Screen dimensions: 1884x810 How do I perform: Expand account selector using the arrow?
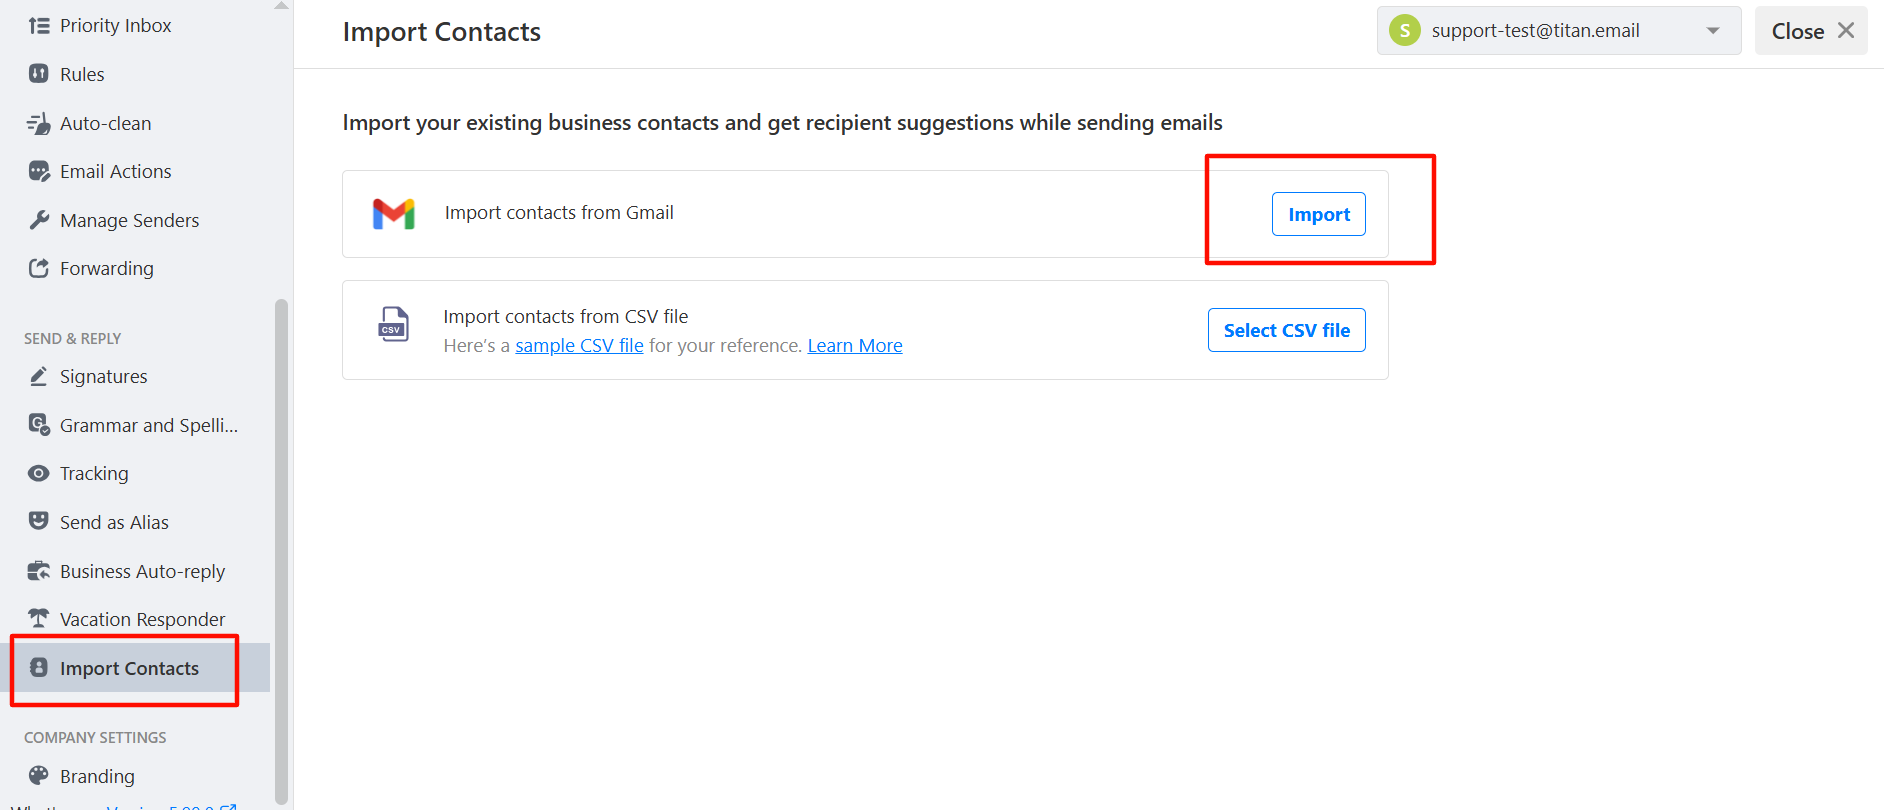coord(1713,31)
